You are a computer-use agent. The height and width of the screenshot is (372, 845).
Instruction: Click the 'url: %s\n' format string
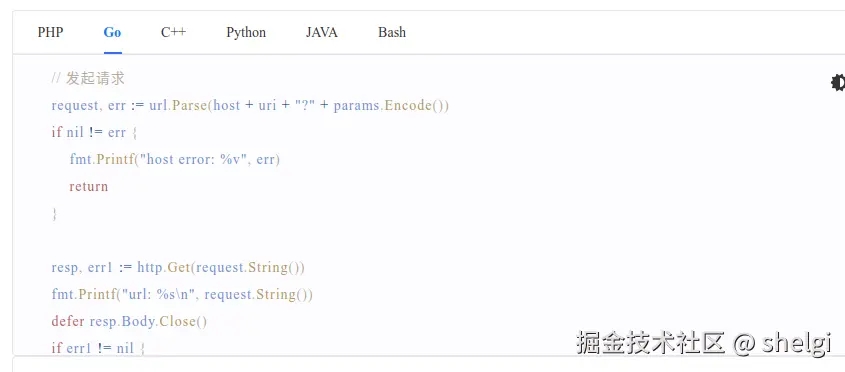coord(160,294)
